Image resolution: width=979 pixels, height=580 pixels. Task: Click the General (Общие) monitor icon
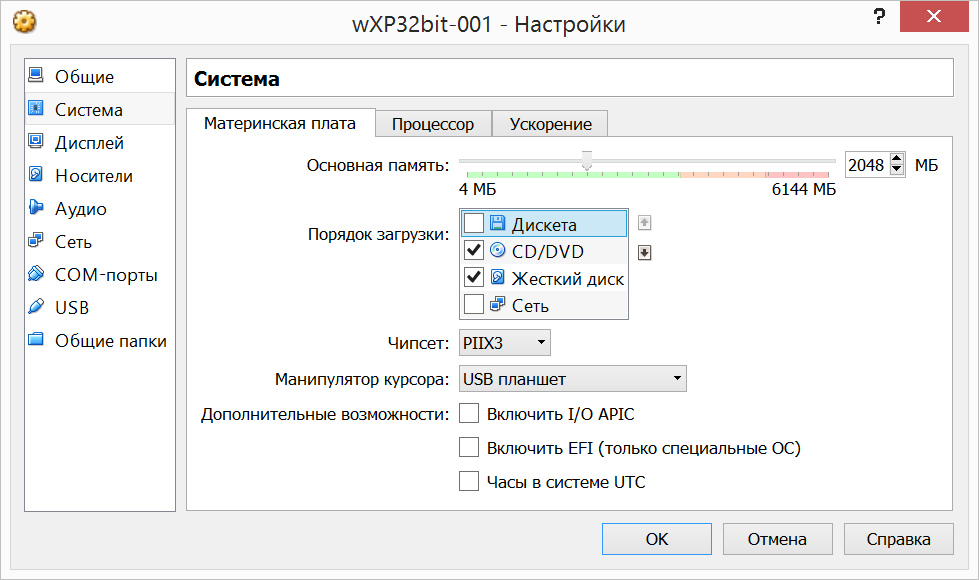[x=36, y=76]
